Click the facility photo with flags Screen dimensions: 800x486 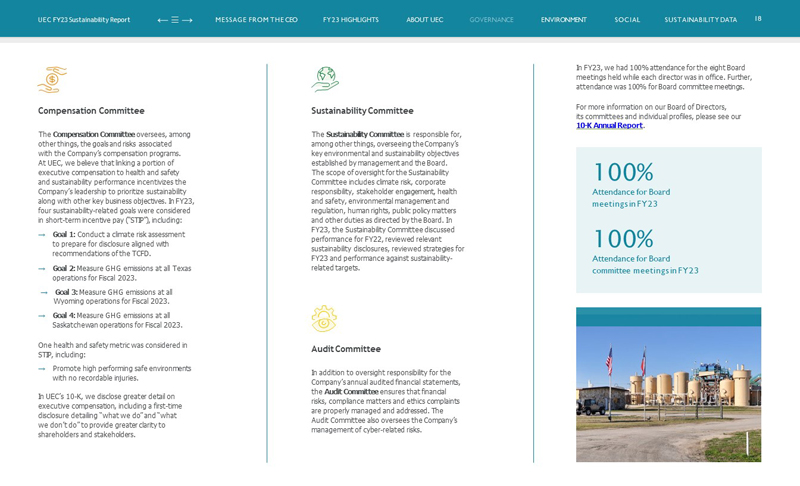(x=668, y=385)
